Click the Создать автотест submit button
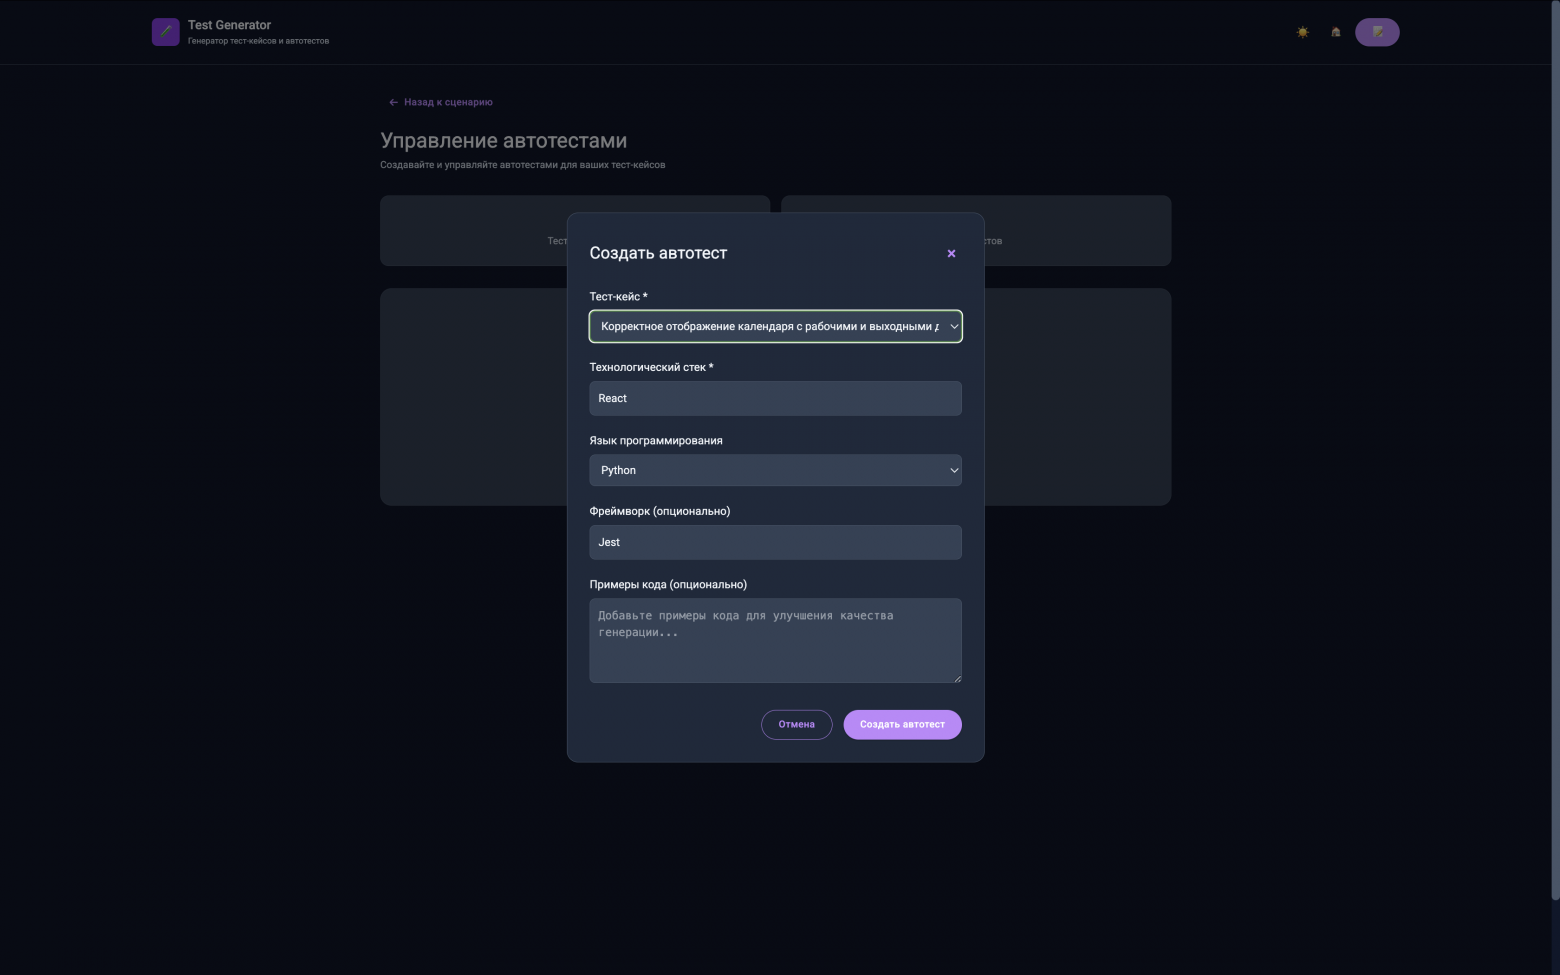 (902, 725)
